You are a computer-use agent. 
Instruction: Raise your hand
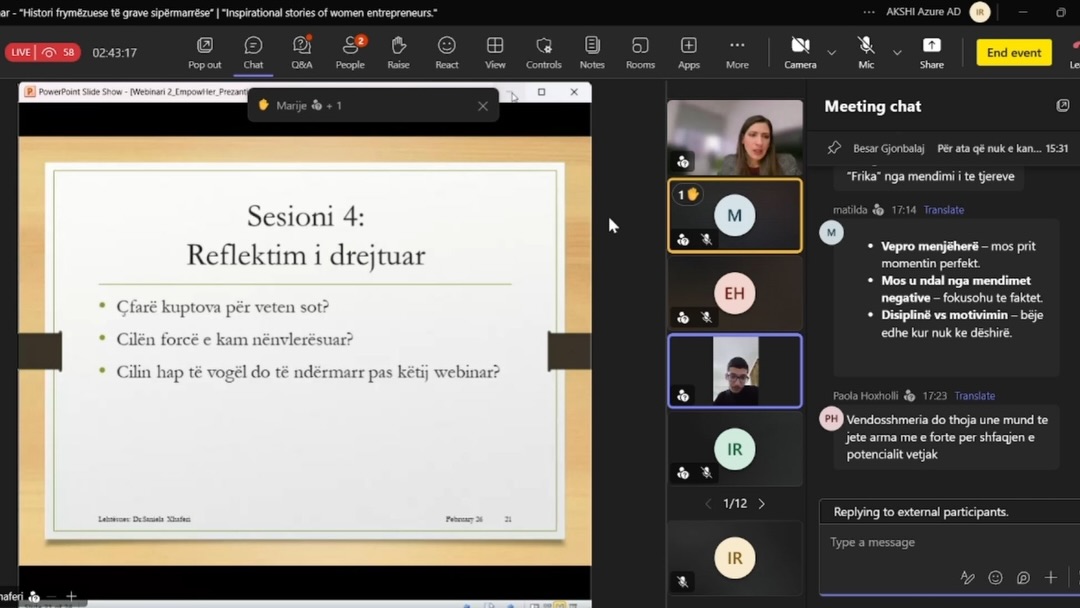pos(398,52)
